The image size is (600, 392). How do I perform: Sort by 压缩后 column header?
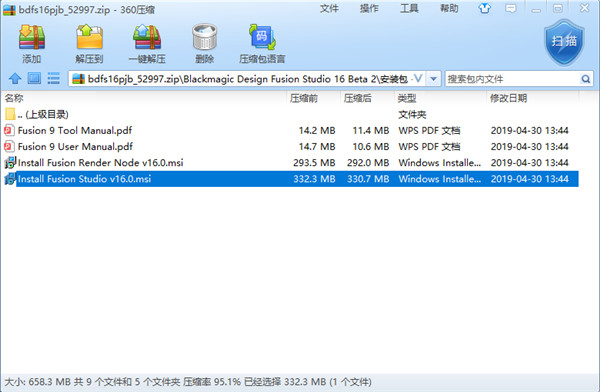click(357, 98)
